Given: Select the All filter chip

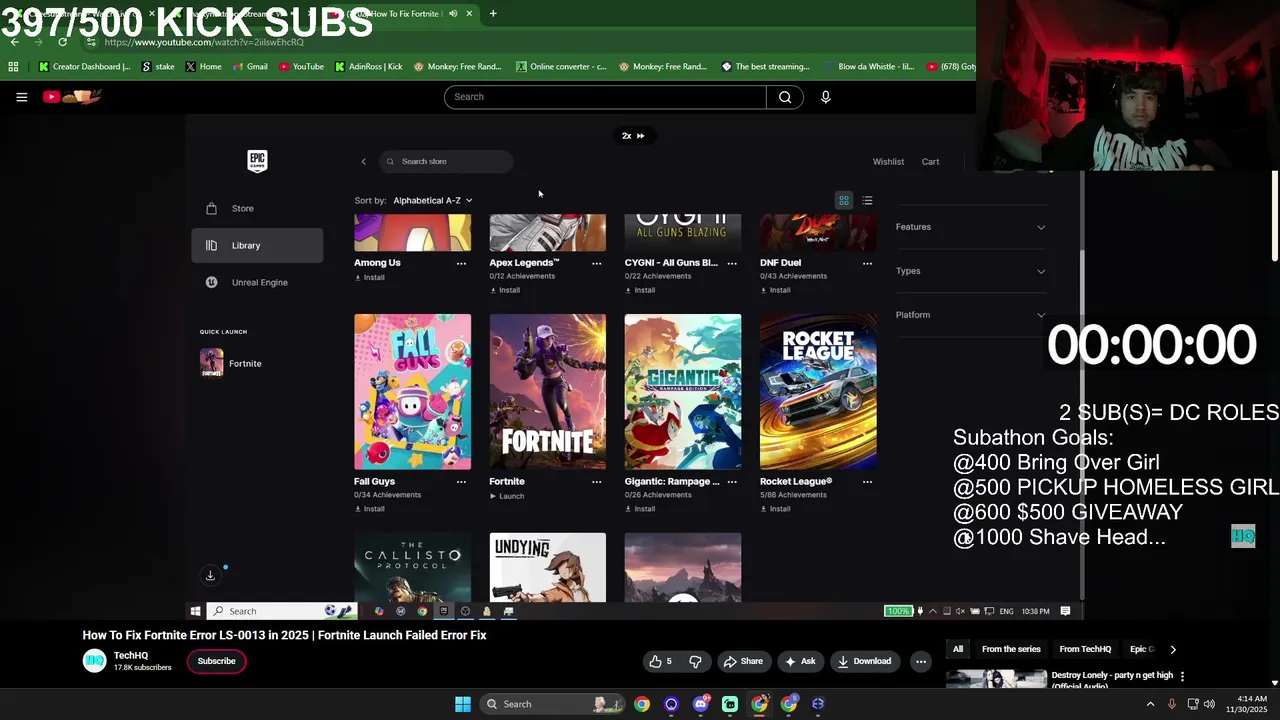Looking at the screenshot, I should click(x=958, y=649).
